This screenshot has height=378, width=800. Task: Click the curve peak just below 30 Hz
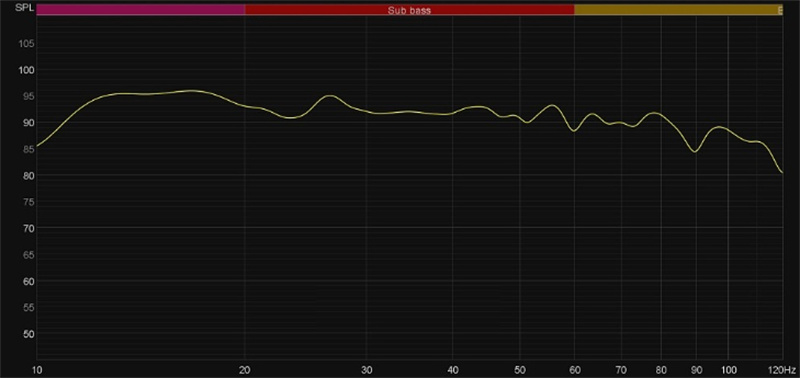click(x=331, y=95)
